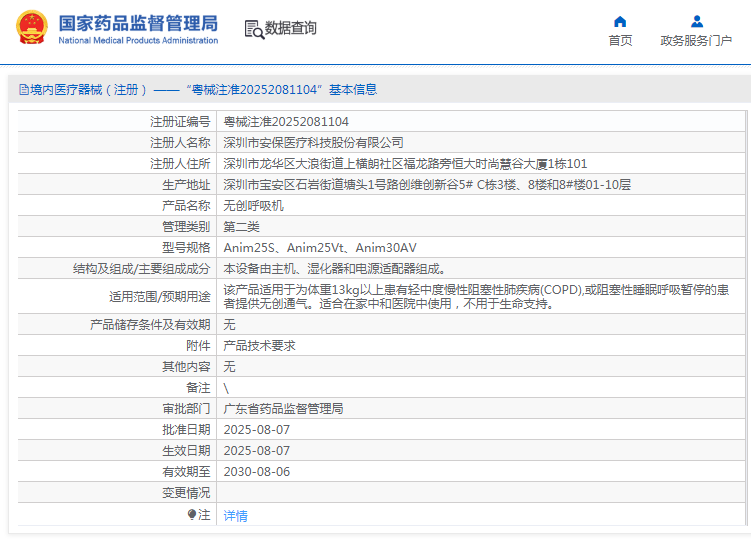Click the management category 第二类 value

241,226
